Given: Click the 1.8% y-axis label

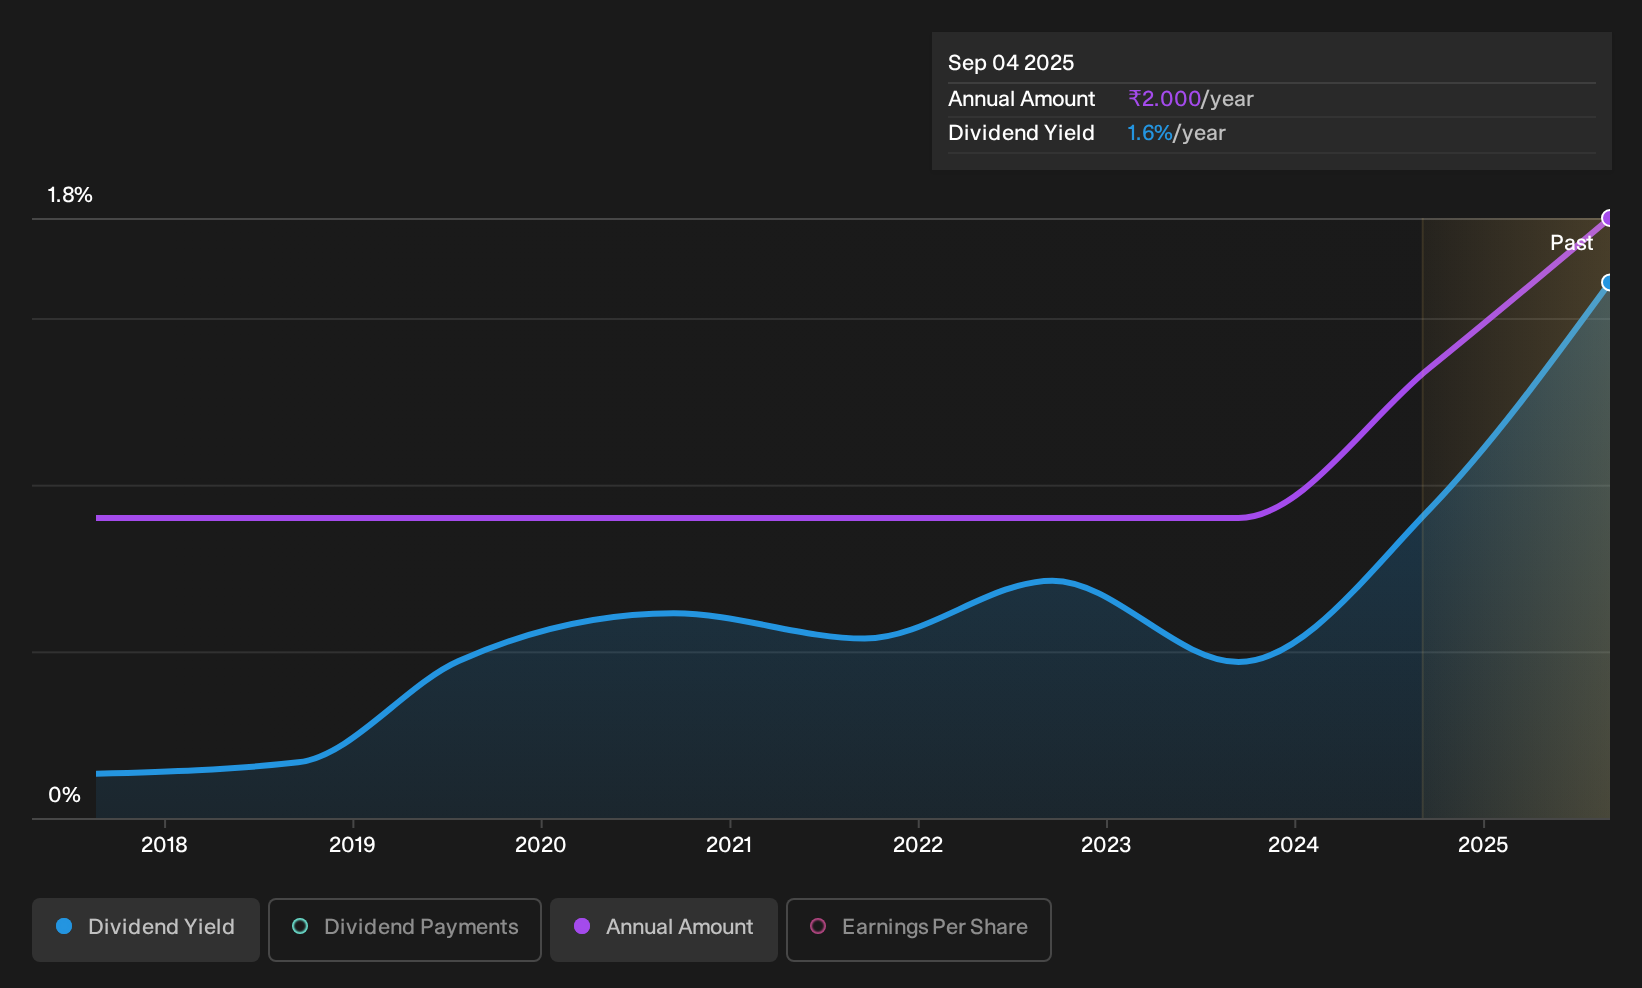Looking at the screenshot, I should pyautogui.click(x=70, y=195).
